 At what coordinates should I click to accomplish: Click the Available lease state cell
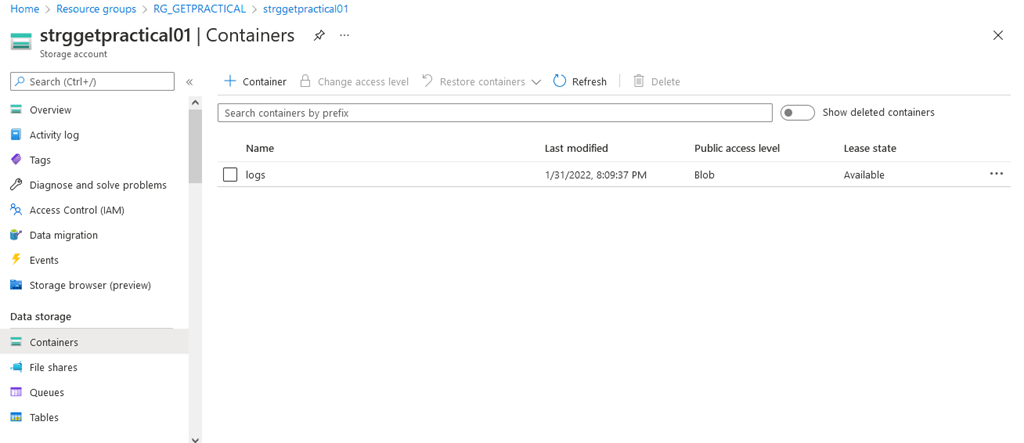[864, 175]
